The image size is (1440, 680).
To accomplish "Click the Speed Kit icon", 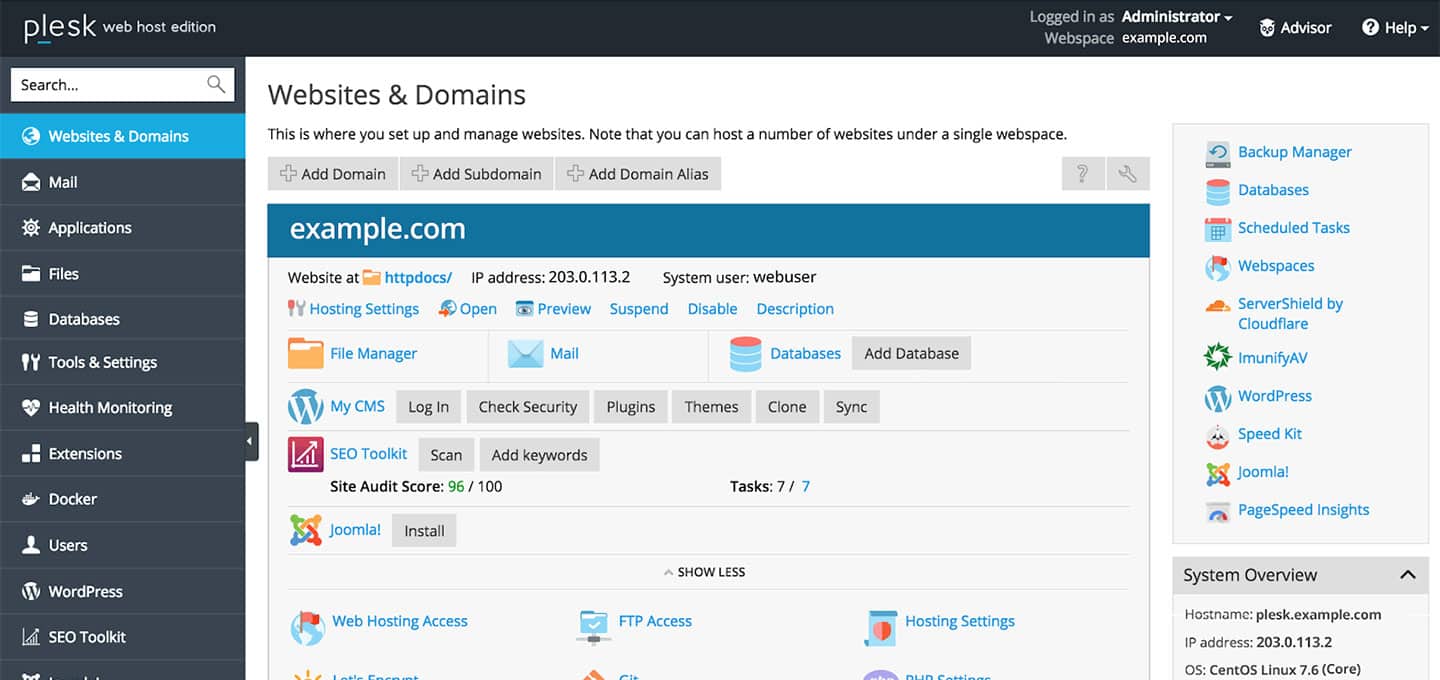I will 1218,435.
